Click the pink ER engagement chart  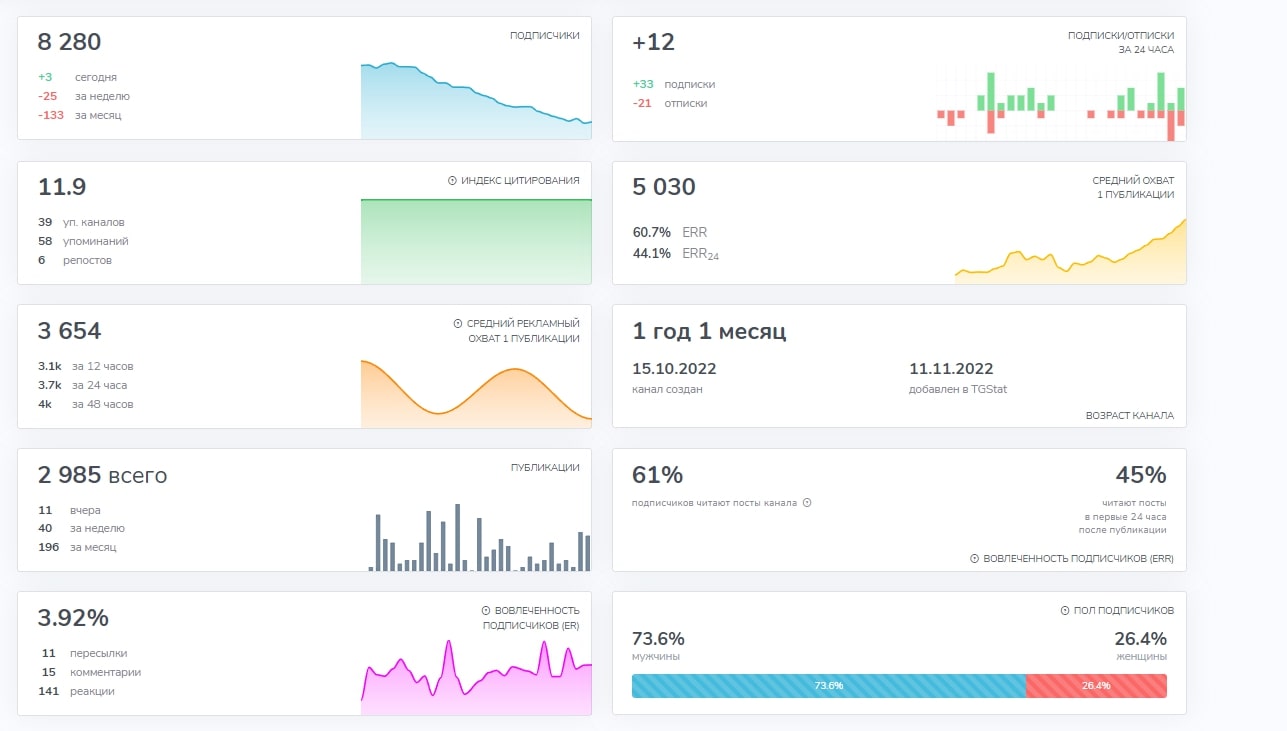pyautogui.click(x=476, y=677)
